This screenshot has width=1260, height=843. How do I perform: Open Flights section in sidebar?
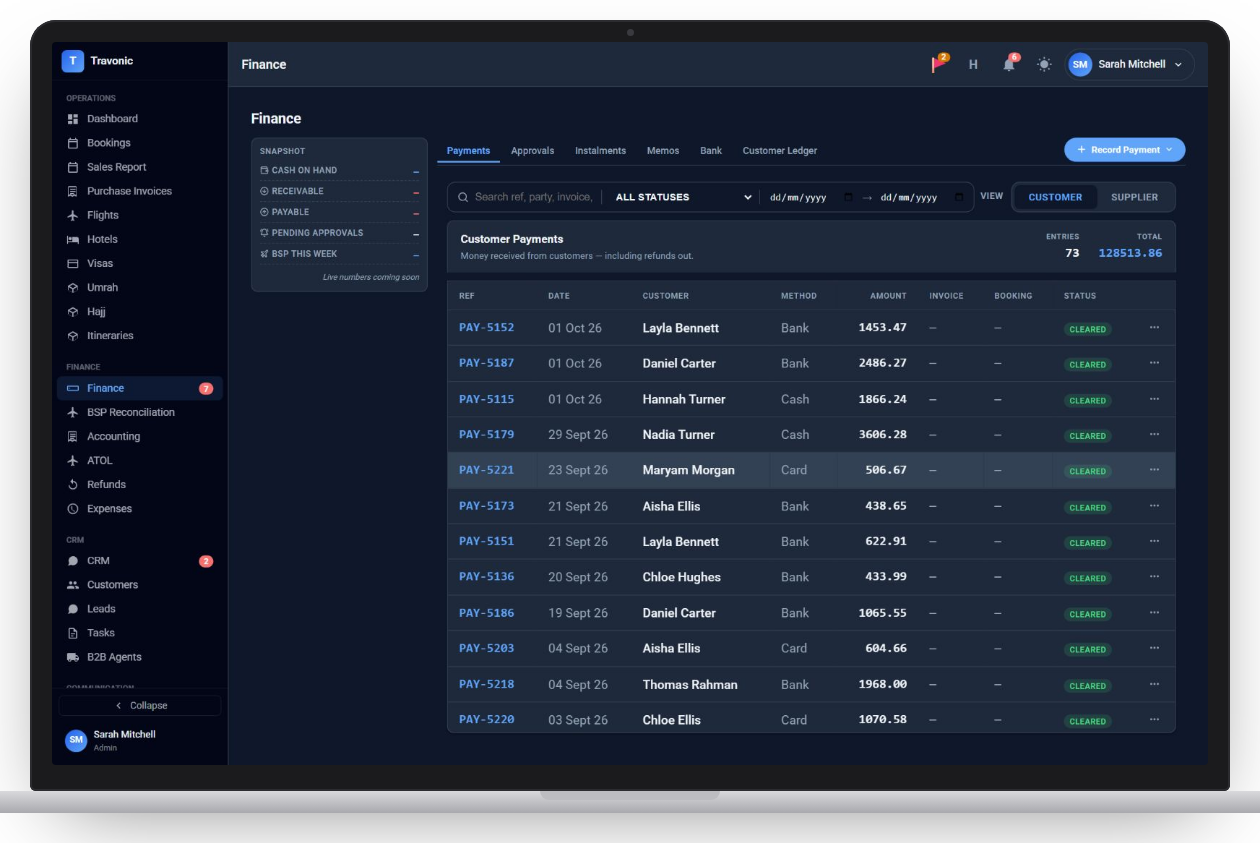[x=139, y=215]
